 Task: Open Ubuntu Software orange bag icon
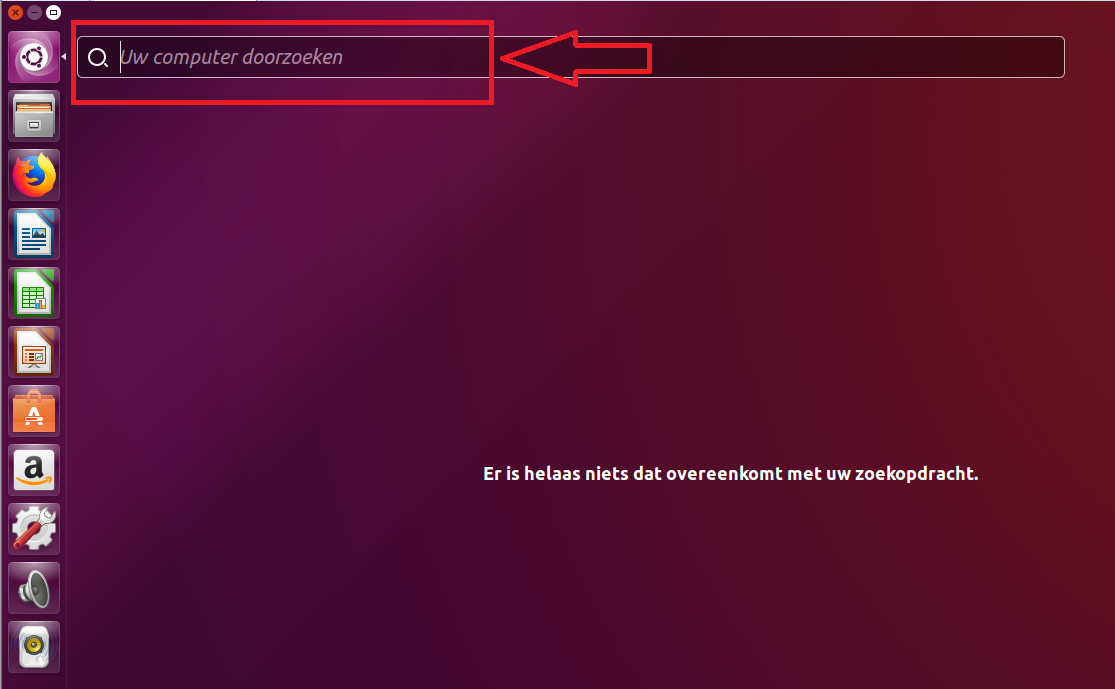(34, 411)
